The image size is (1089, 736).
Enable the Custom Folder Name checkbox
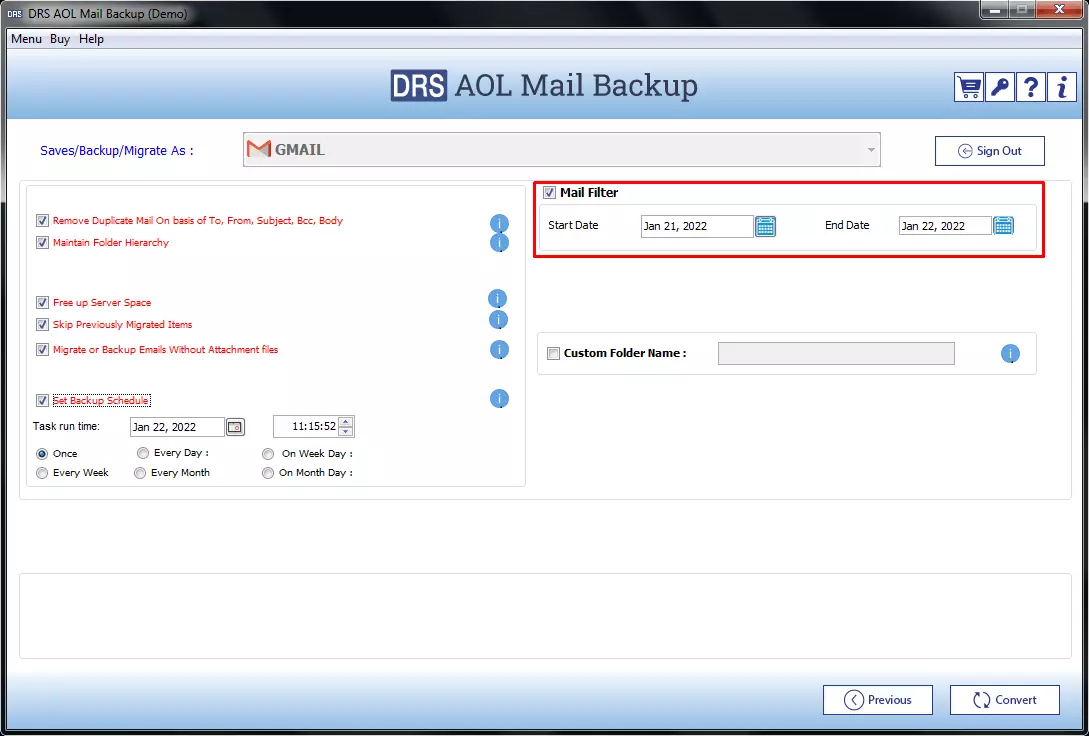[553, 354]
